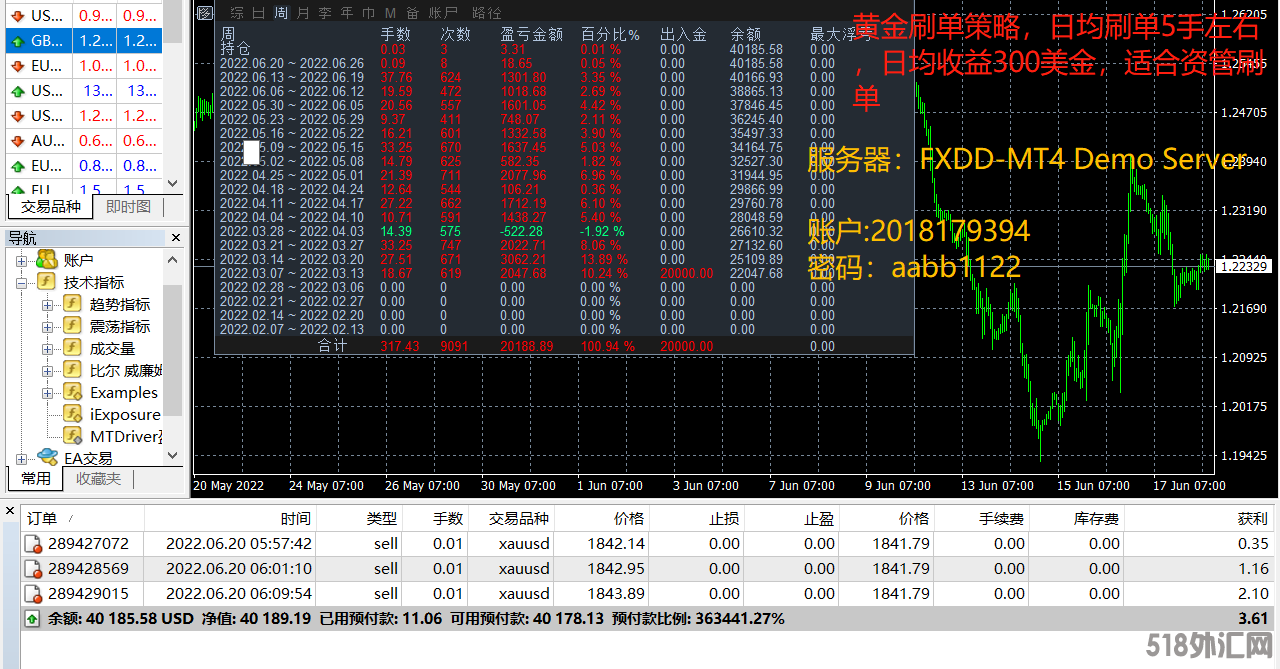This screenshot has width=1280, height=669.
Task: Select the 年 period tab in statistics panel
Action: (347, 13)
